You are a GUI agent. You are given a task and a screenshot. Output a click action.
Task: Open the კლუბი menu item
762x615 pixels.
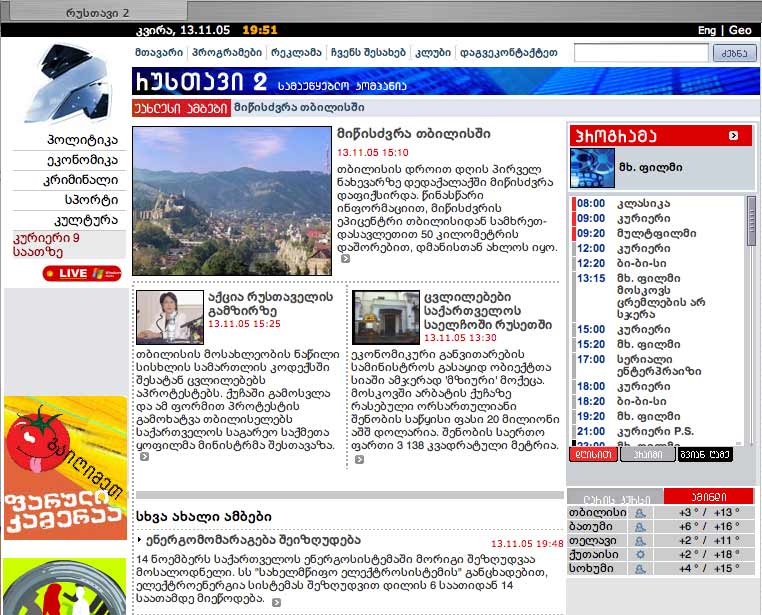[433, 52]
